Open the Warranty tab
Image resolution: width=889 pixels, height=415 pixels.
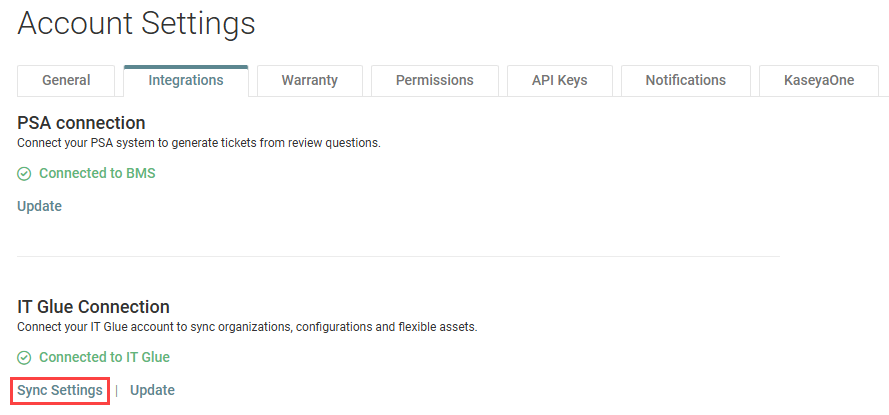(x=310, y=81)
